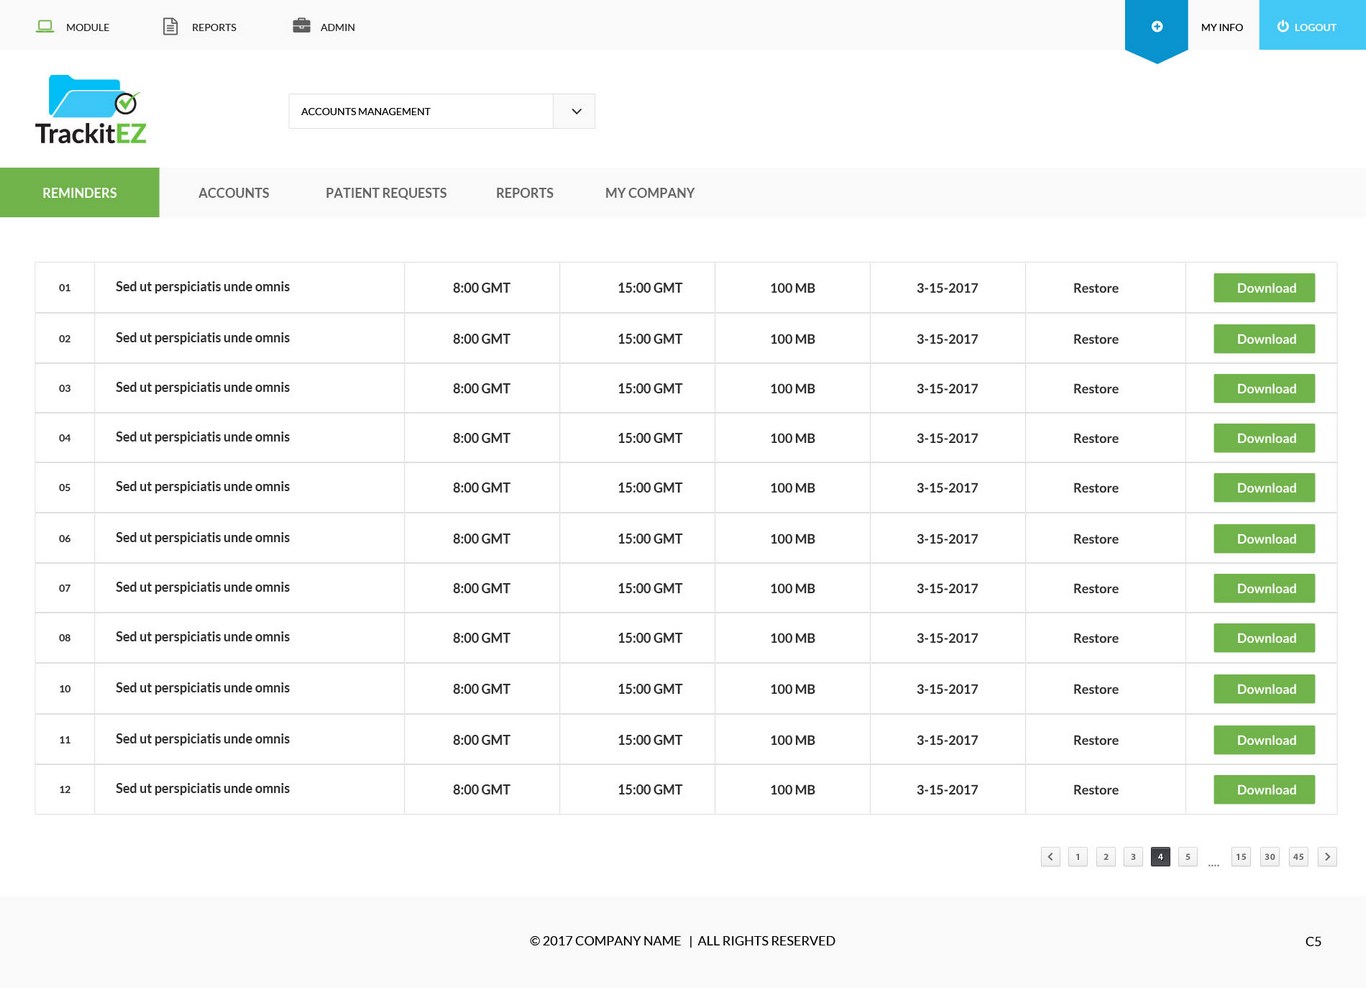Switch to the Accounts tab
Image resolution: width=1366 pixels, height=988 pixels.
233,193
